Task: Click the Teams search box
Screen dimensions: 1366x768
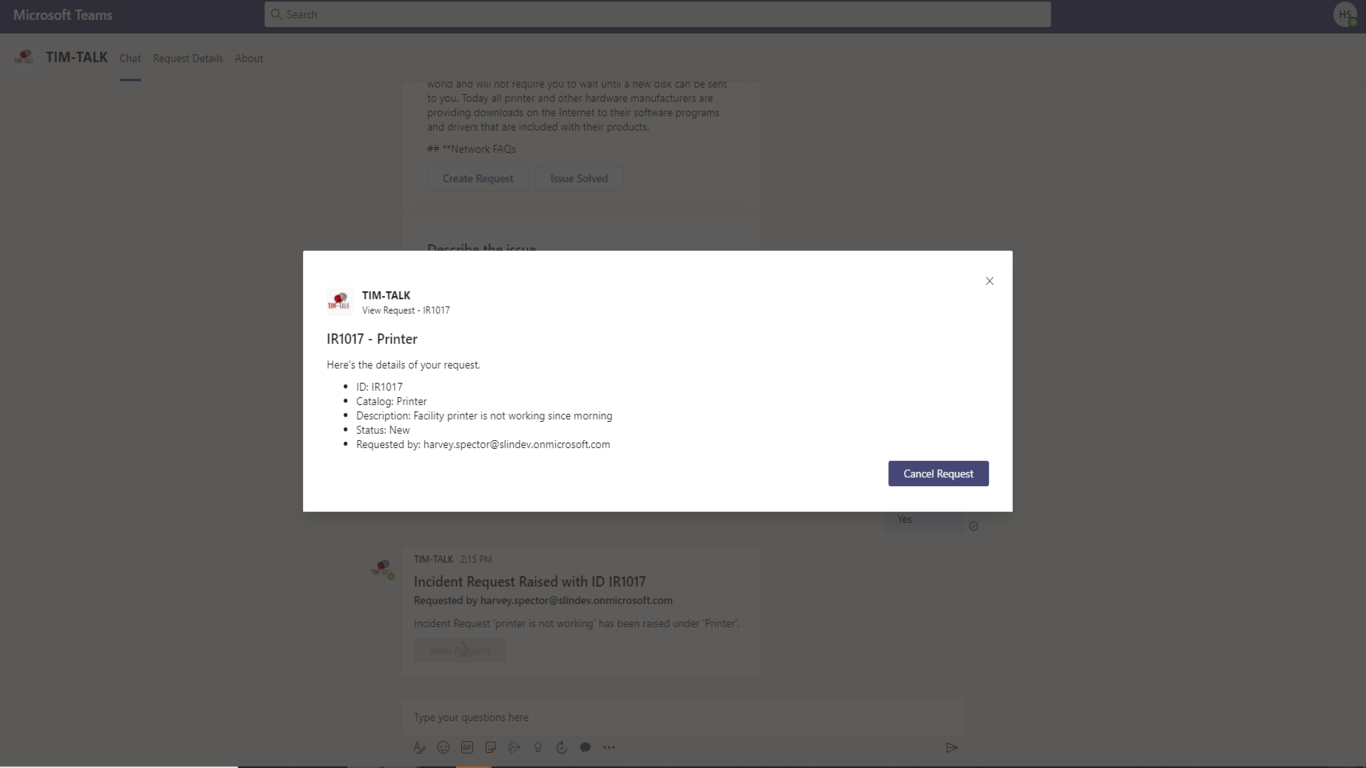Action: coord(657,14)
